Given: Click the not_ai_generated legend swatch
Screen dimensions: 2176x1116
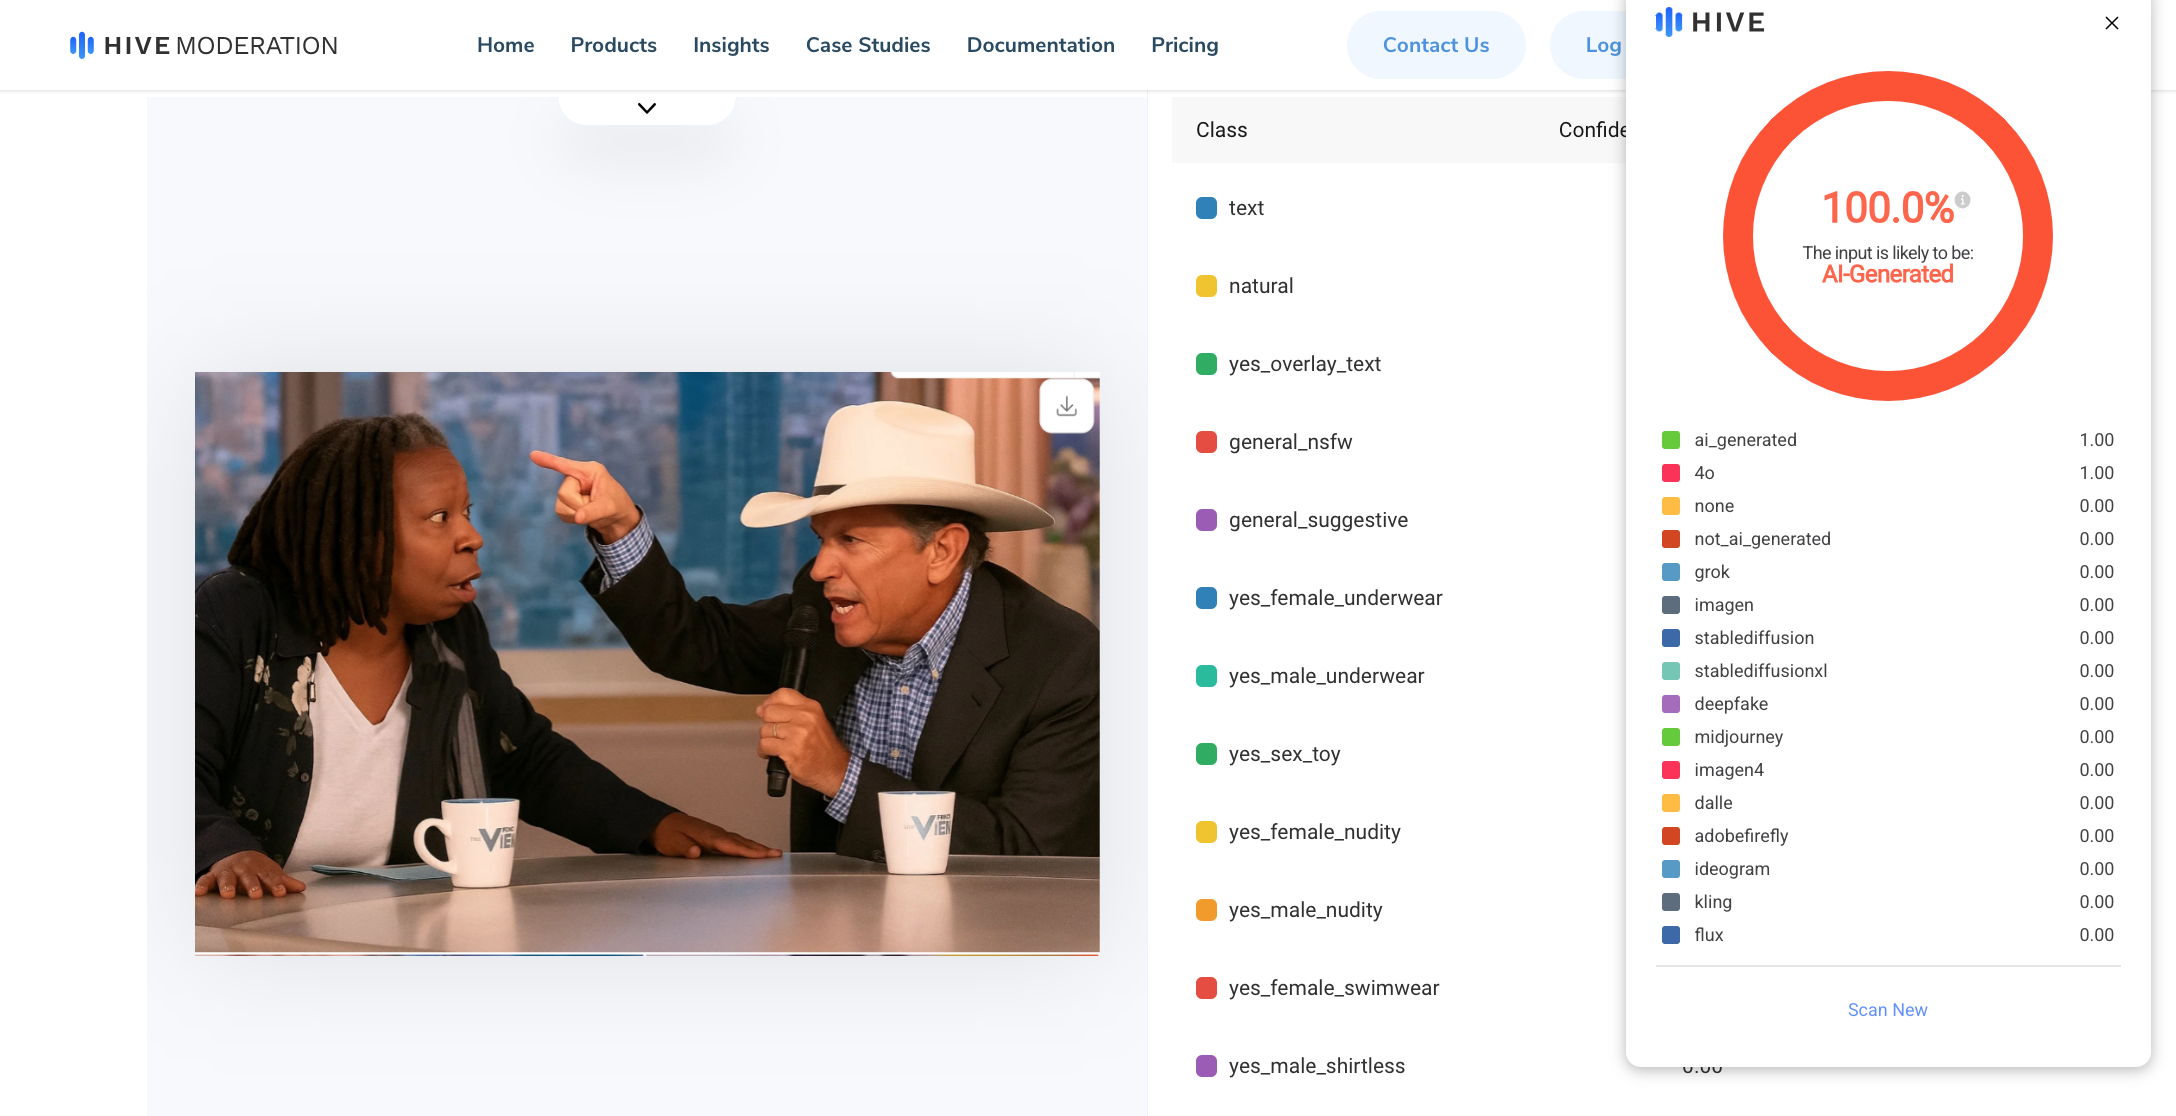Looking at the screenshot, I should pos(1671,539).
